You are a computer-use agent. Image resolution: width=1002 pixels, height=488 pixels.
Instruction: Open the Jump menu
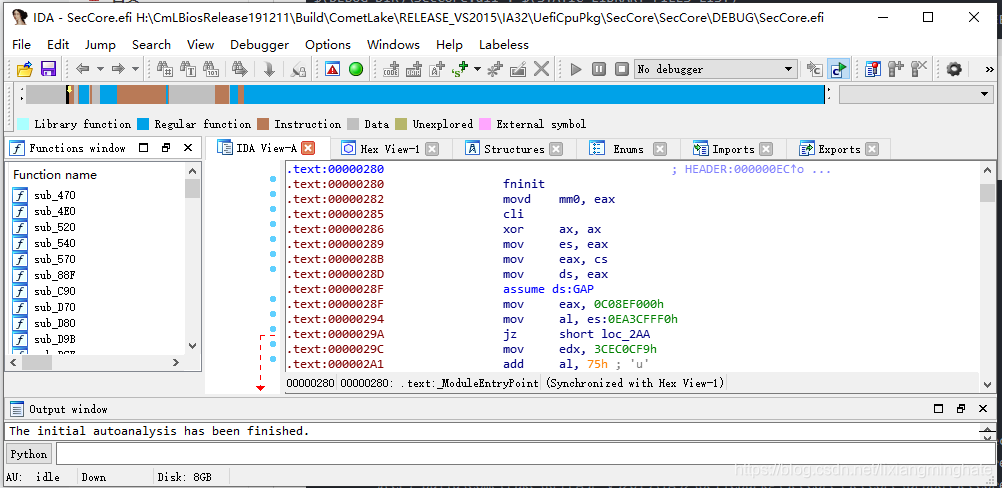click(x=100, y=45)
